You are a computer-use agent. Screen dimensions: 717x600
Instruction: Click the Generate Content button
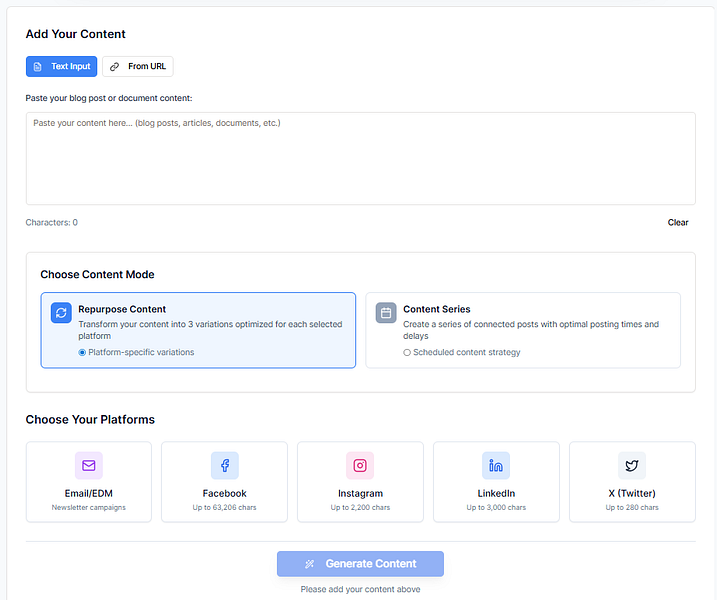[x=360, y=564]
